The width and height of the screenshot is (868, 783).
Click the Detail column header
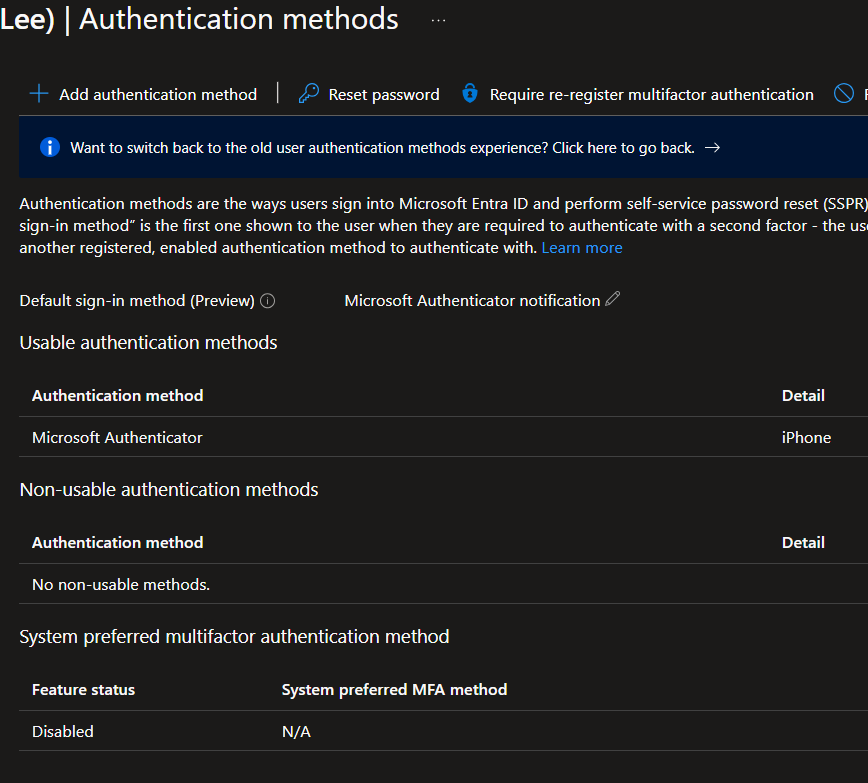[803, 395]
